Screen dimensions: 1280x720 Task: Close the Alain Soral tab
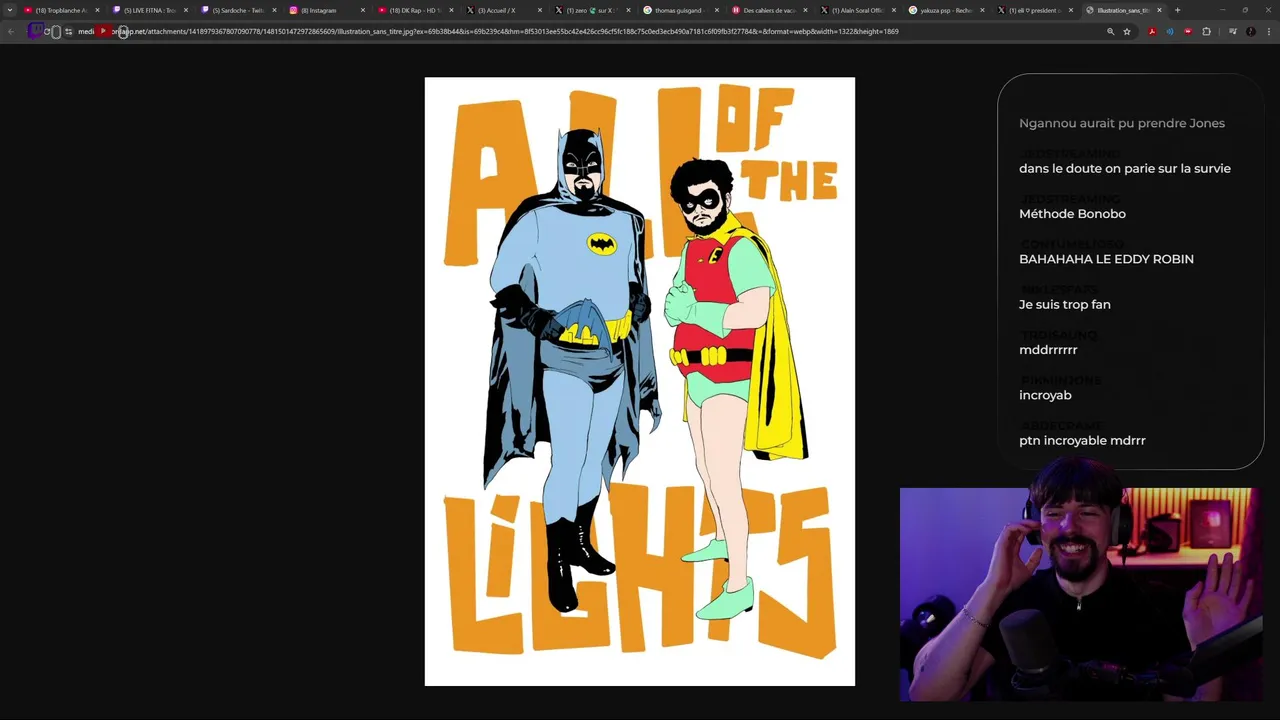point(894,10)
